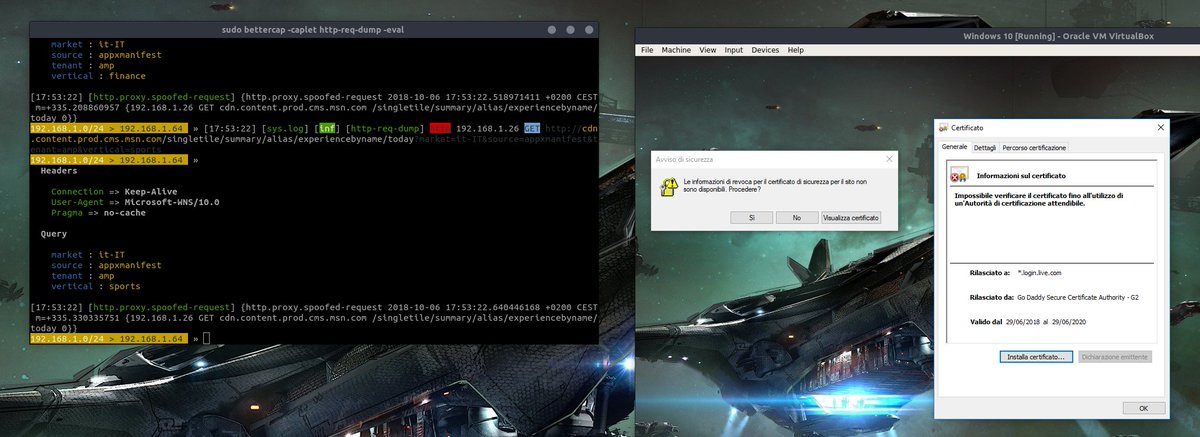Image resolution: width=1200 pixels, height=437 pixels.
Task: Click the User-Agent header line in terminal
Action: coord(135,202)
